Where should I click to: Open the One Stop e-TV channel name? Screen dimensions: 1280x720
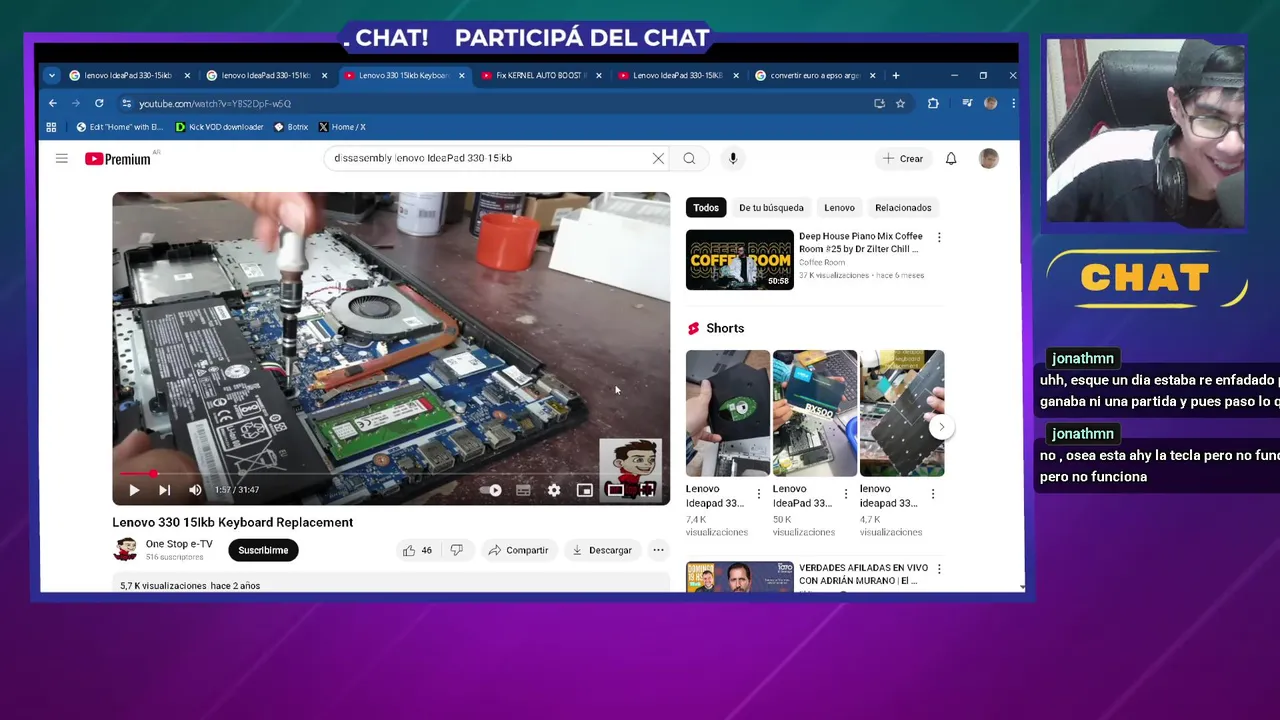(179, 544)
